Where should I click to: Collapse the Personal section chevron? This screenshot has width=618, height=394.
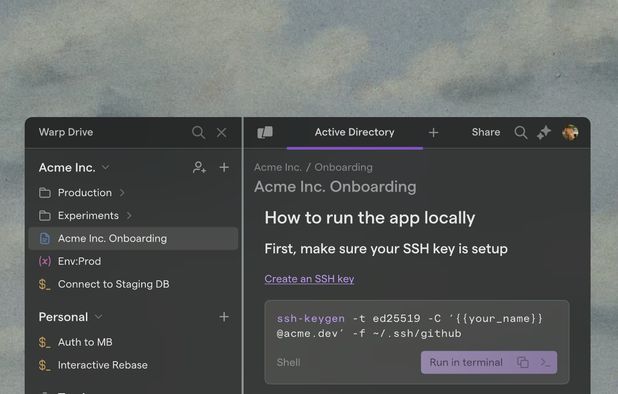[99, 317]
